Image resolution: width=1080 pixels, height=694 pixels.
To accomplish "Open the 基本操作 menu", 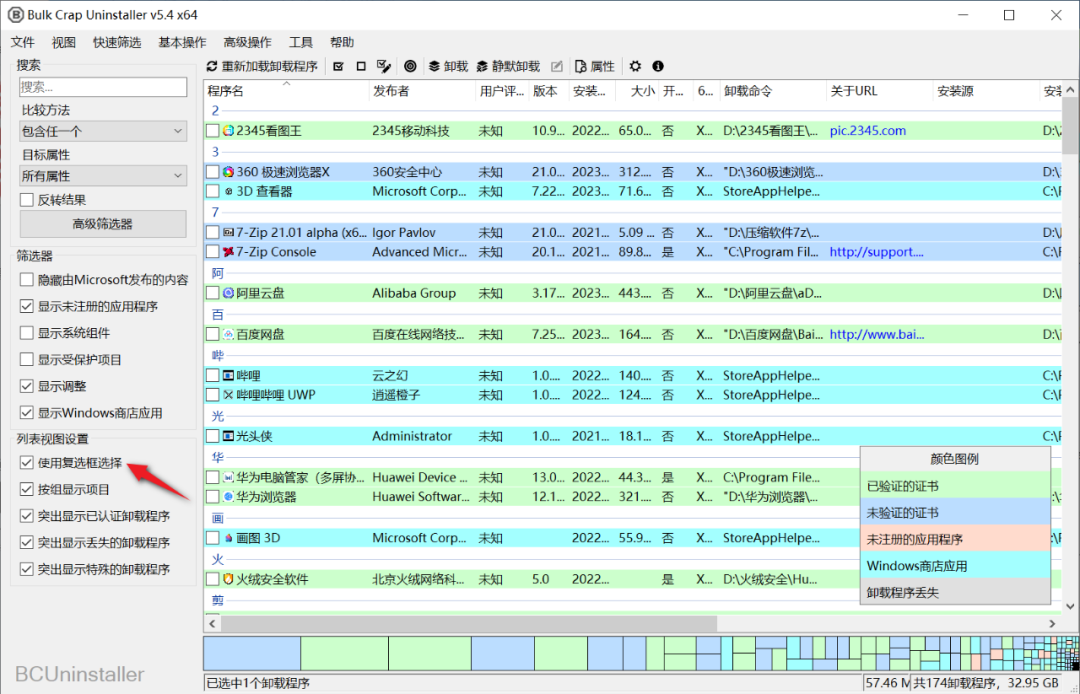I will [183, 43].
